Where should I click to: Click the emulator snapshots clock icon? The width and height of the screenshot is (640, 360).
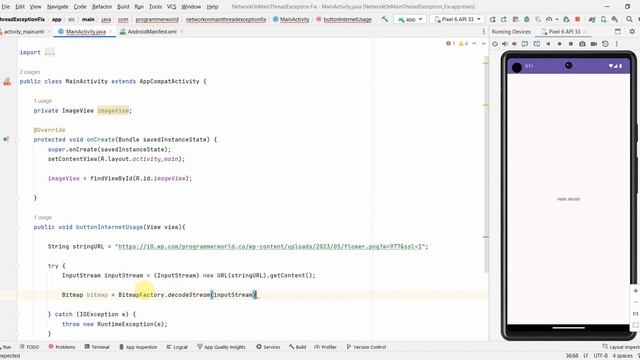coord(605,44)
